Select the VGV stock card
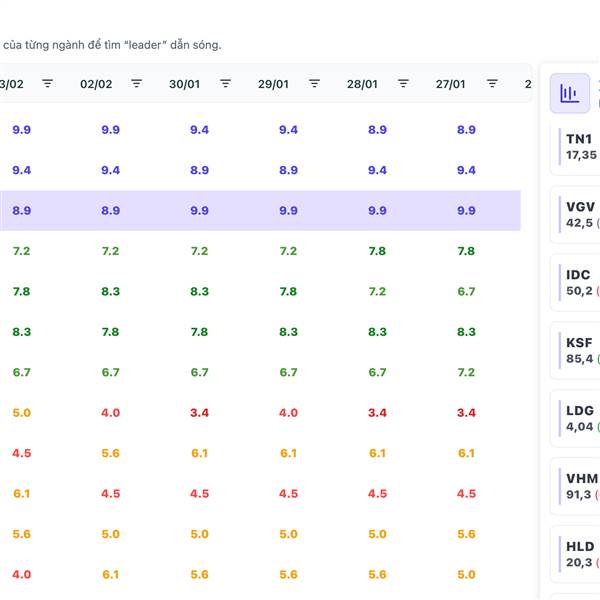 tap(578, 214)
